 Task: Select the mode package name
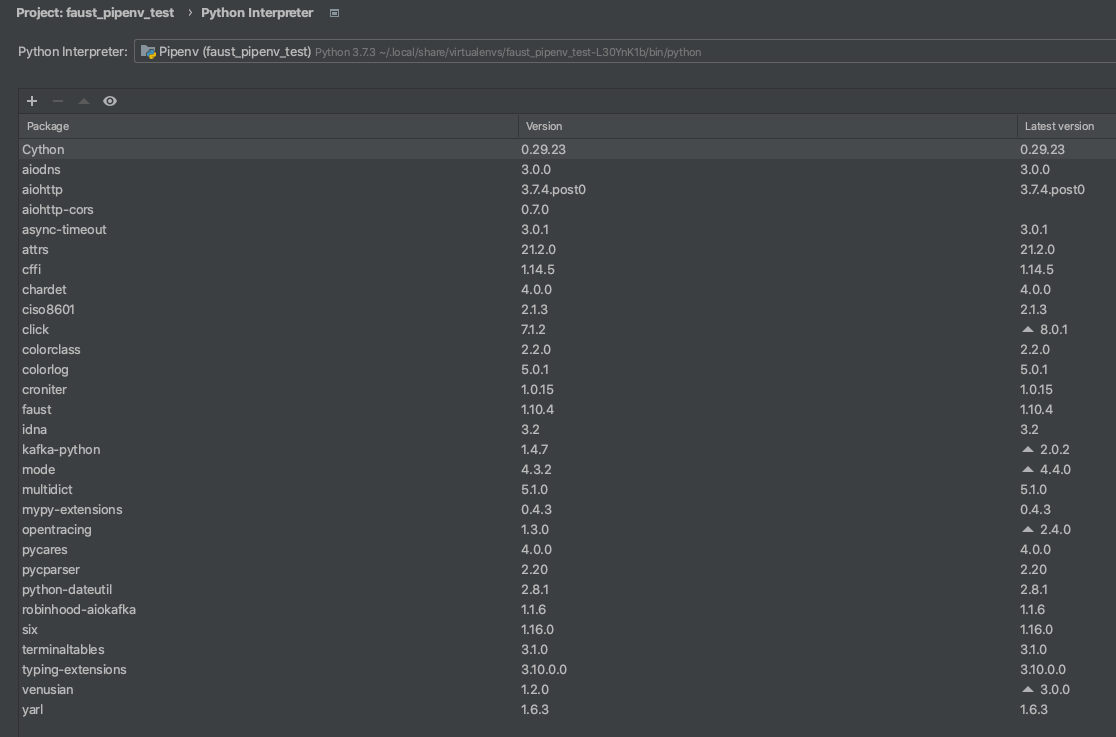click(x=38, y=469)
